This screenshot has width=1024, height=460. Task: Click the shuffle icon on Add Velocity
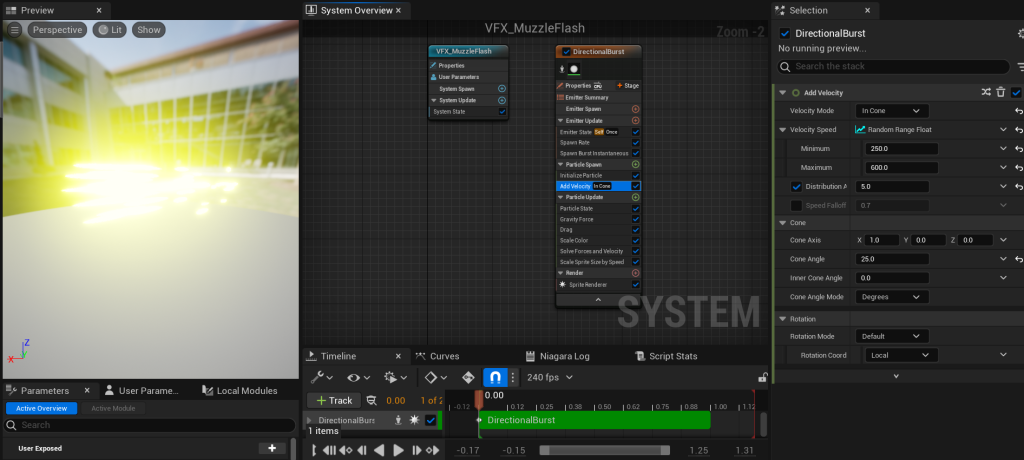click(985, 92)
